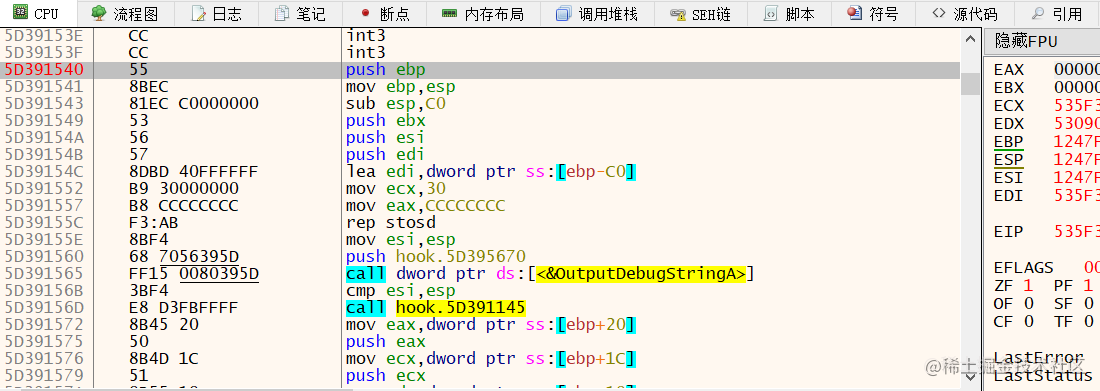
Task: Switch to the 内存布局 tab
Action: pos(483,13)
